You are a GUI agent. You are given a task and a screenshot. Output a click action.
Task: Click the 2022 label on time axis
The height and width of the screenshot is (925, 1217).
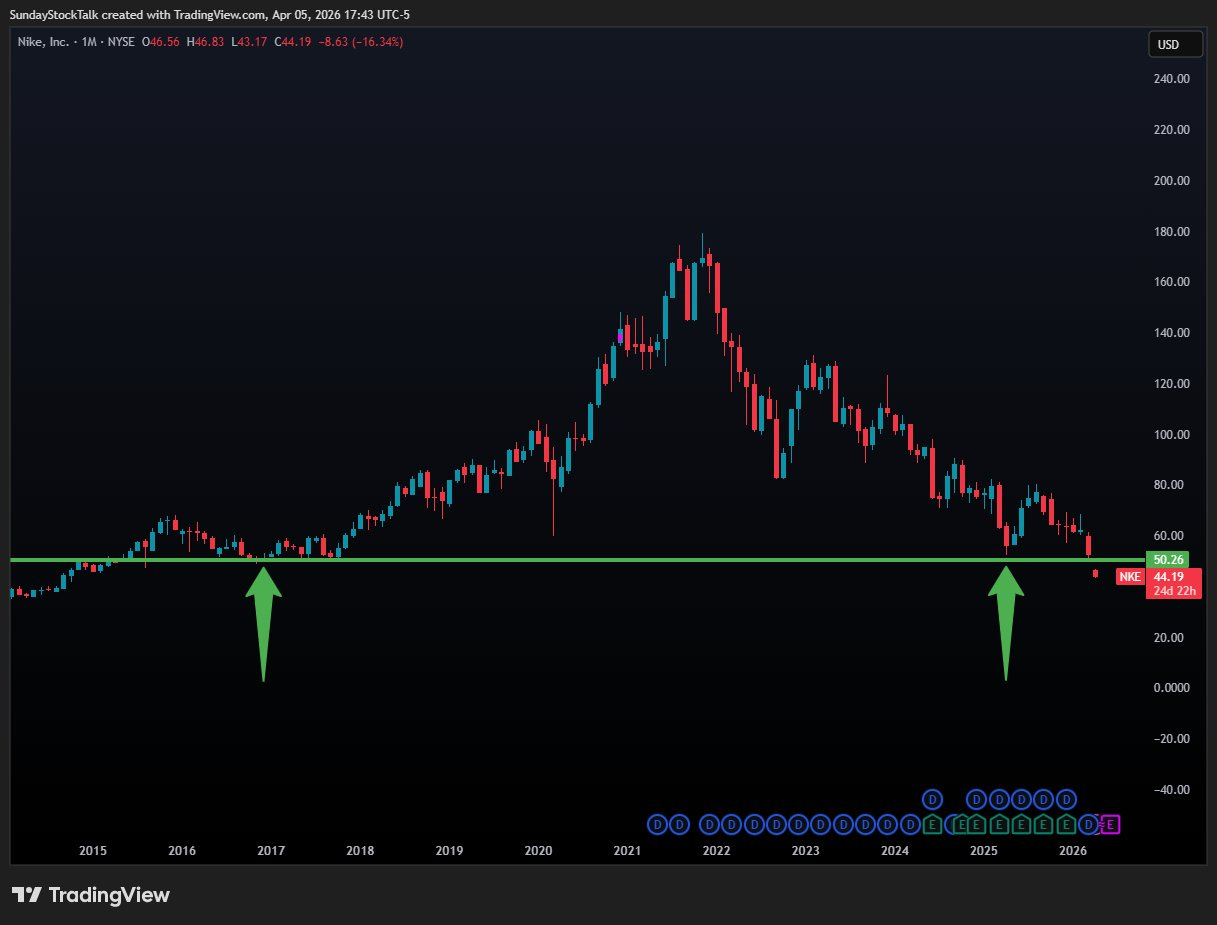point(716,851)
